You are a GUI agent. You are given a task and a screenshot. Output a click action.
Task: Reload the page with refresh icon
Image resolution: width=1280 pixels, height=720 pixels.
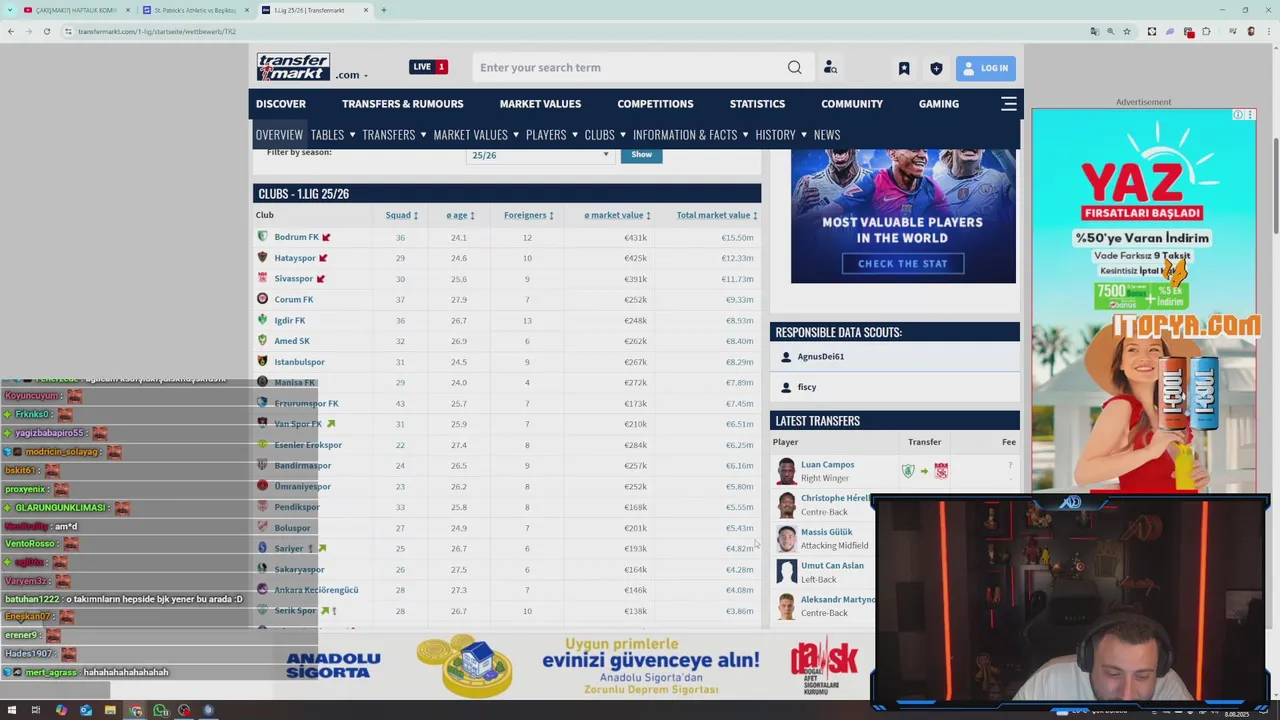click(46, 31)
